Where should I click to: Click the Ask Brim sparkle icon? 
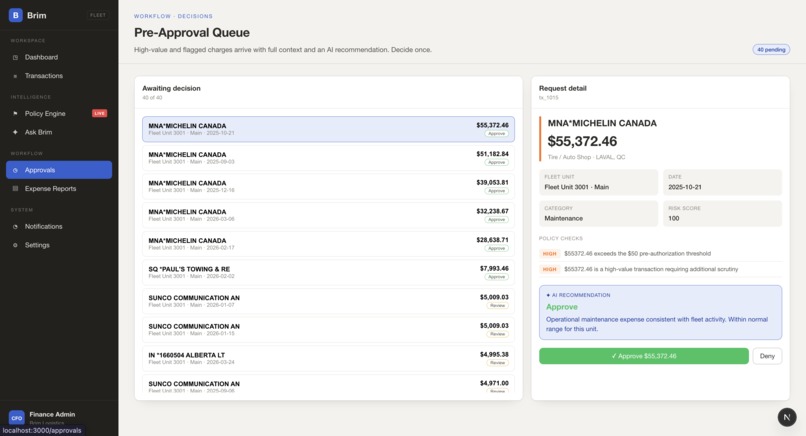(x=15, y=132)
